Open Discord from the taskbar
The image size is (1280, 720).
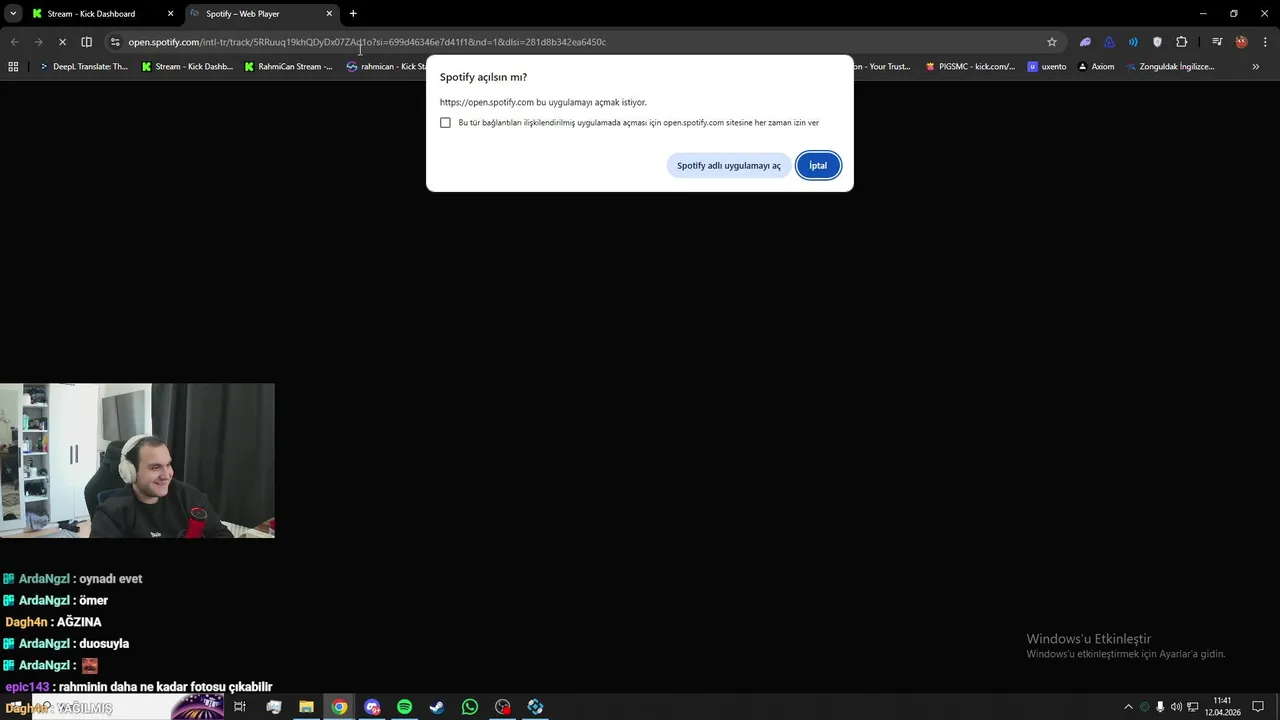click(x=372, y=707)
